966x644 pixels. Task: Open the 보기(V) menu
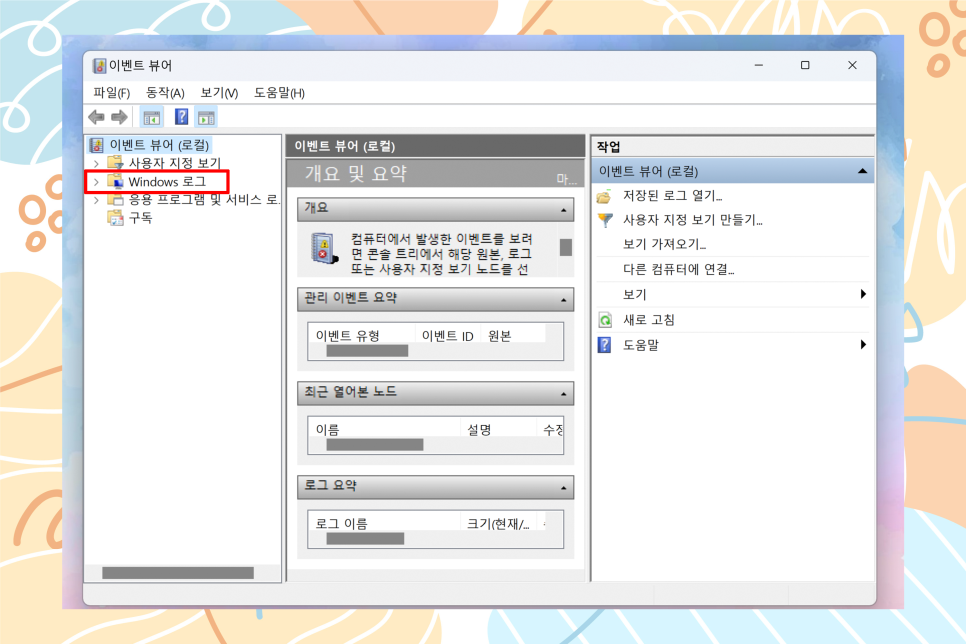pos(219,93)
